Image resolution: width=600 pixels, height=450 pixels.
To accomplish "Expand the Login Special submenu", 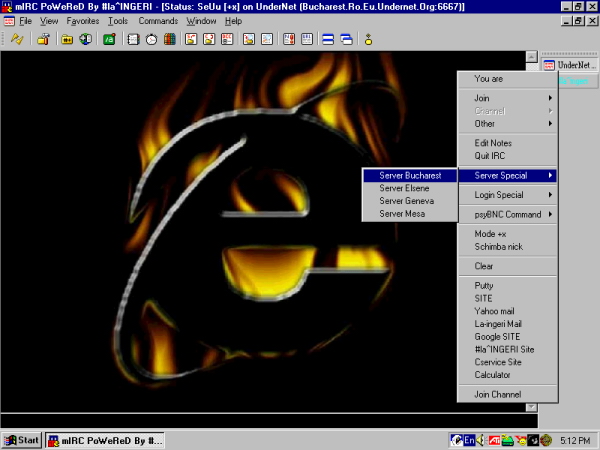I will [x=507, y=195].
